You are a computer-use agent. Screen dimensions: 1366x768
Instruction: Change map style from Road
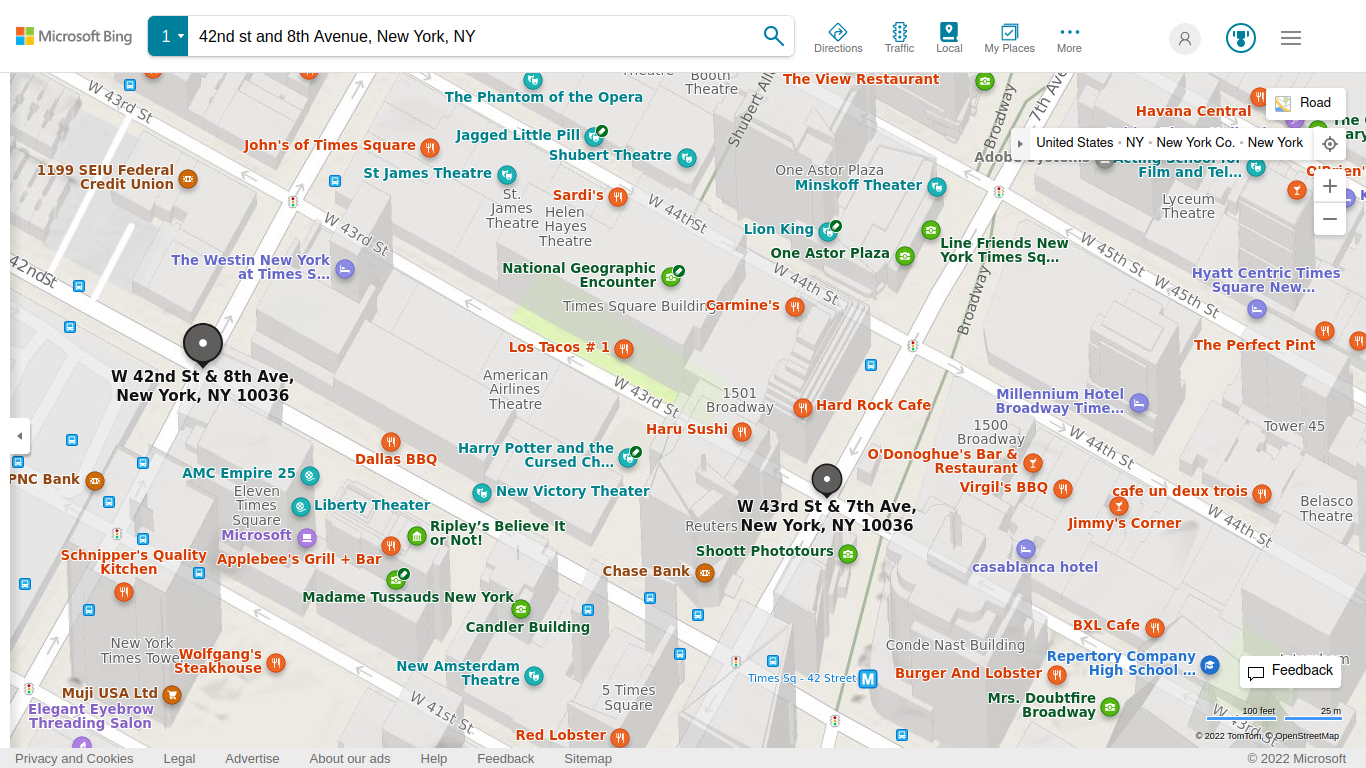point(1304,102)
